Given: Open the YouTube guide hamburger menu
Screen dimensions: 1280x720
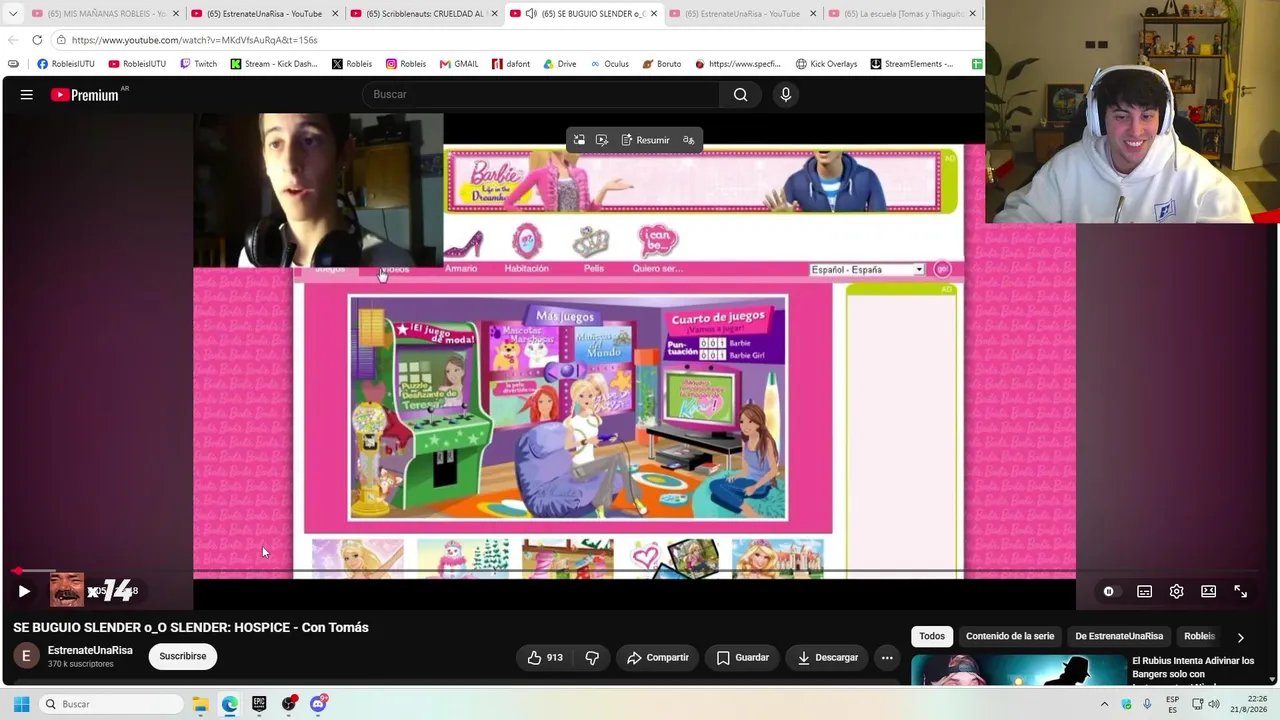Looking at the screenshot, I should [27, 94].
